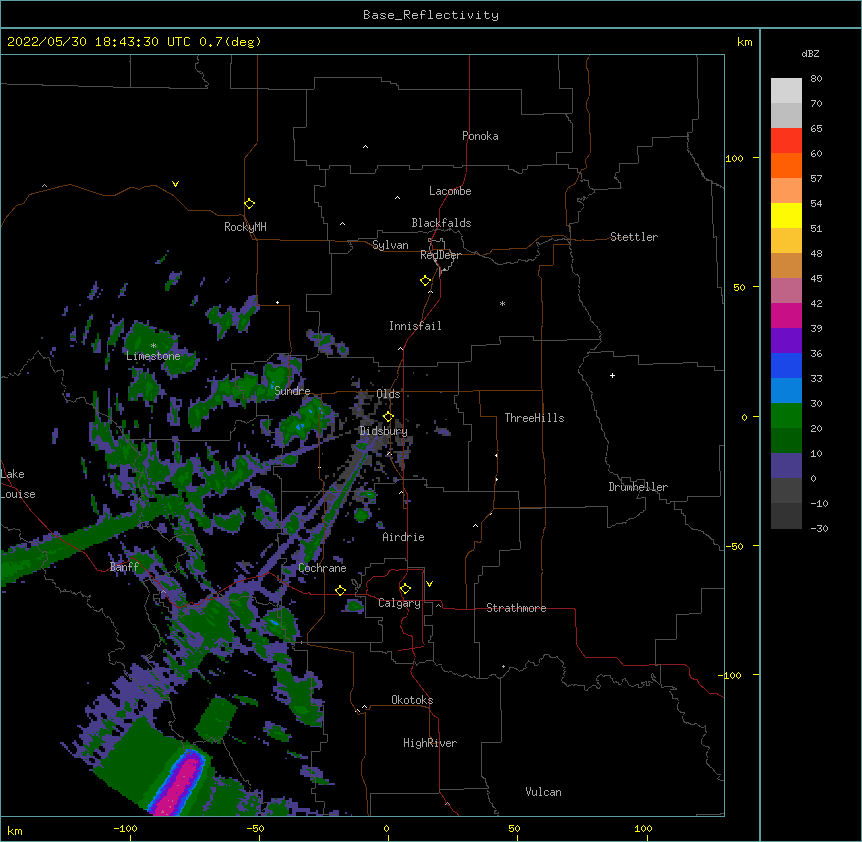Pick the magenta swatch in the dBZ legend
This screenshot has height=842, width=862.
point(786,315)
